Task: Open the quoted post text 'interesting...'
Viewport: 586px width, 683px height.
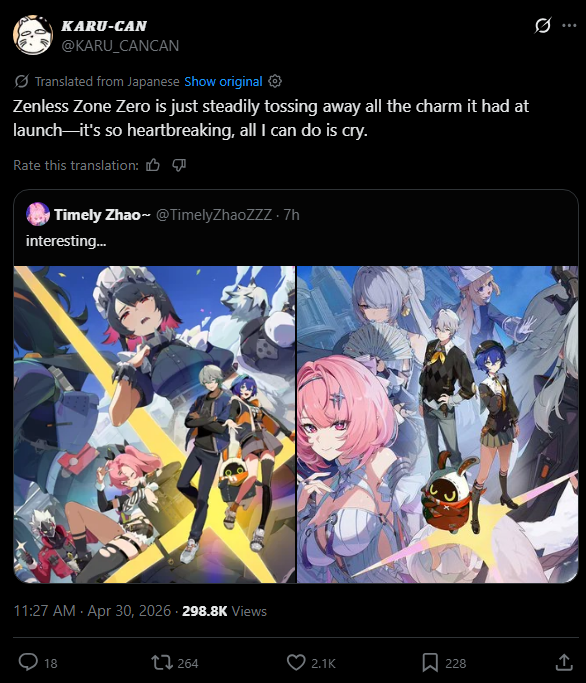Action: [x=66, y=240]
